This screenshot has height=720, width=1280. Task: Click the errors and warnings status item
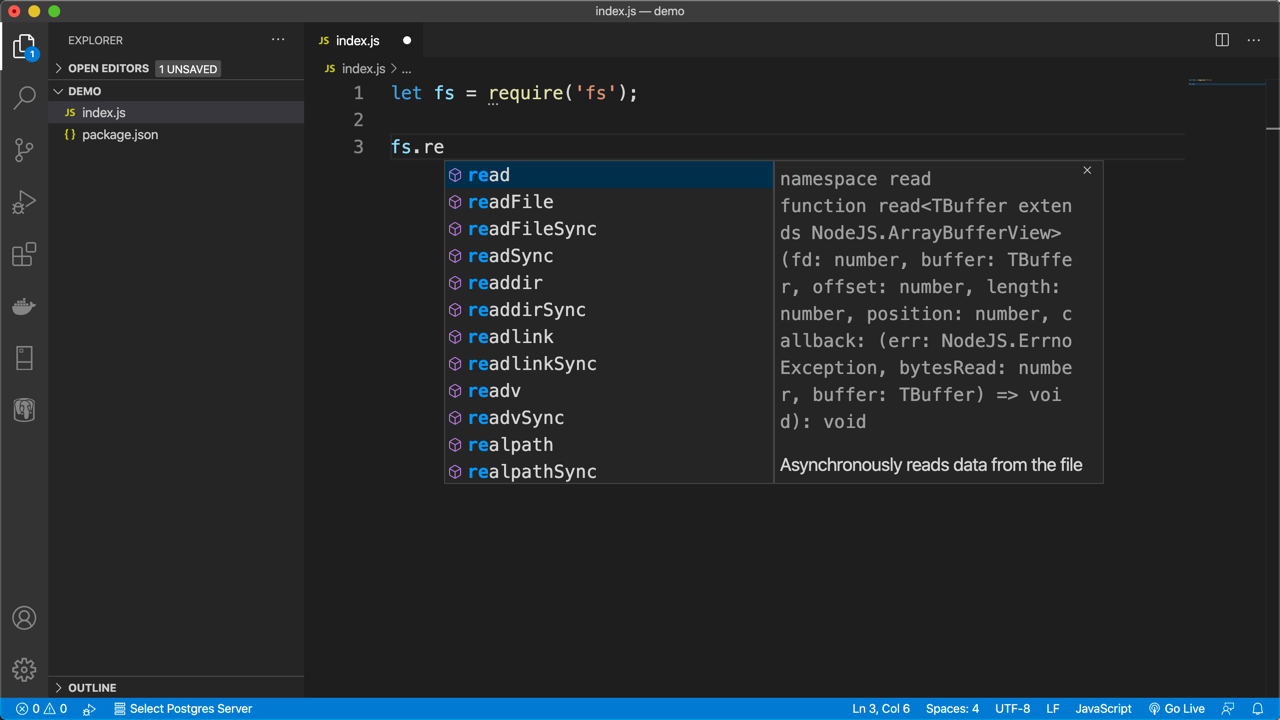(41, 709)
